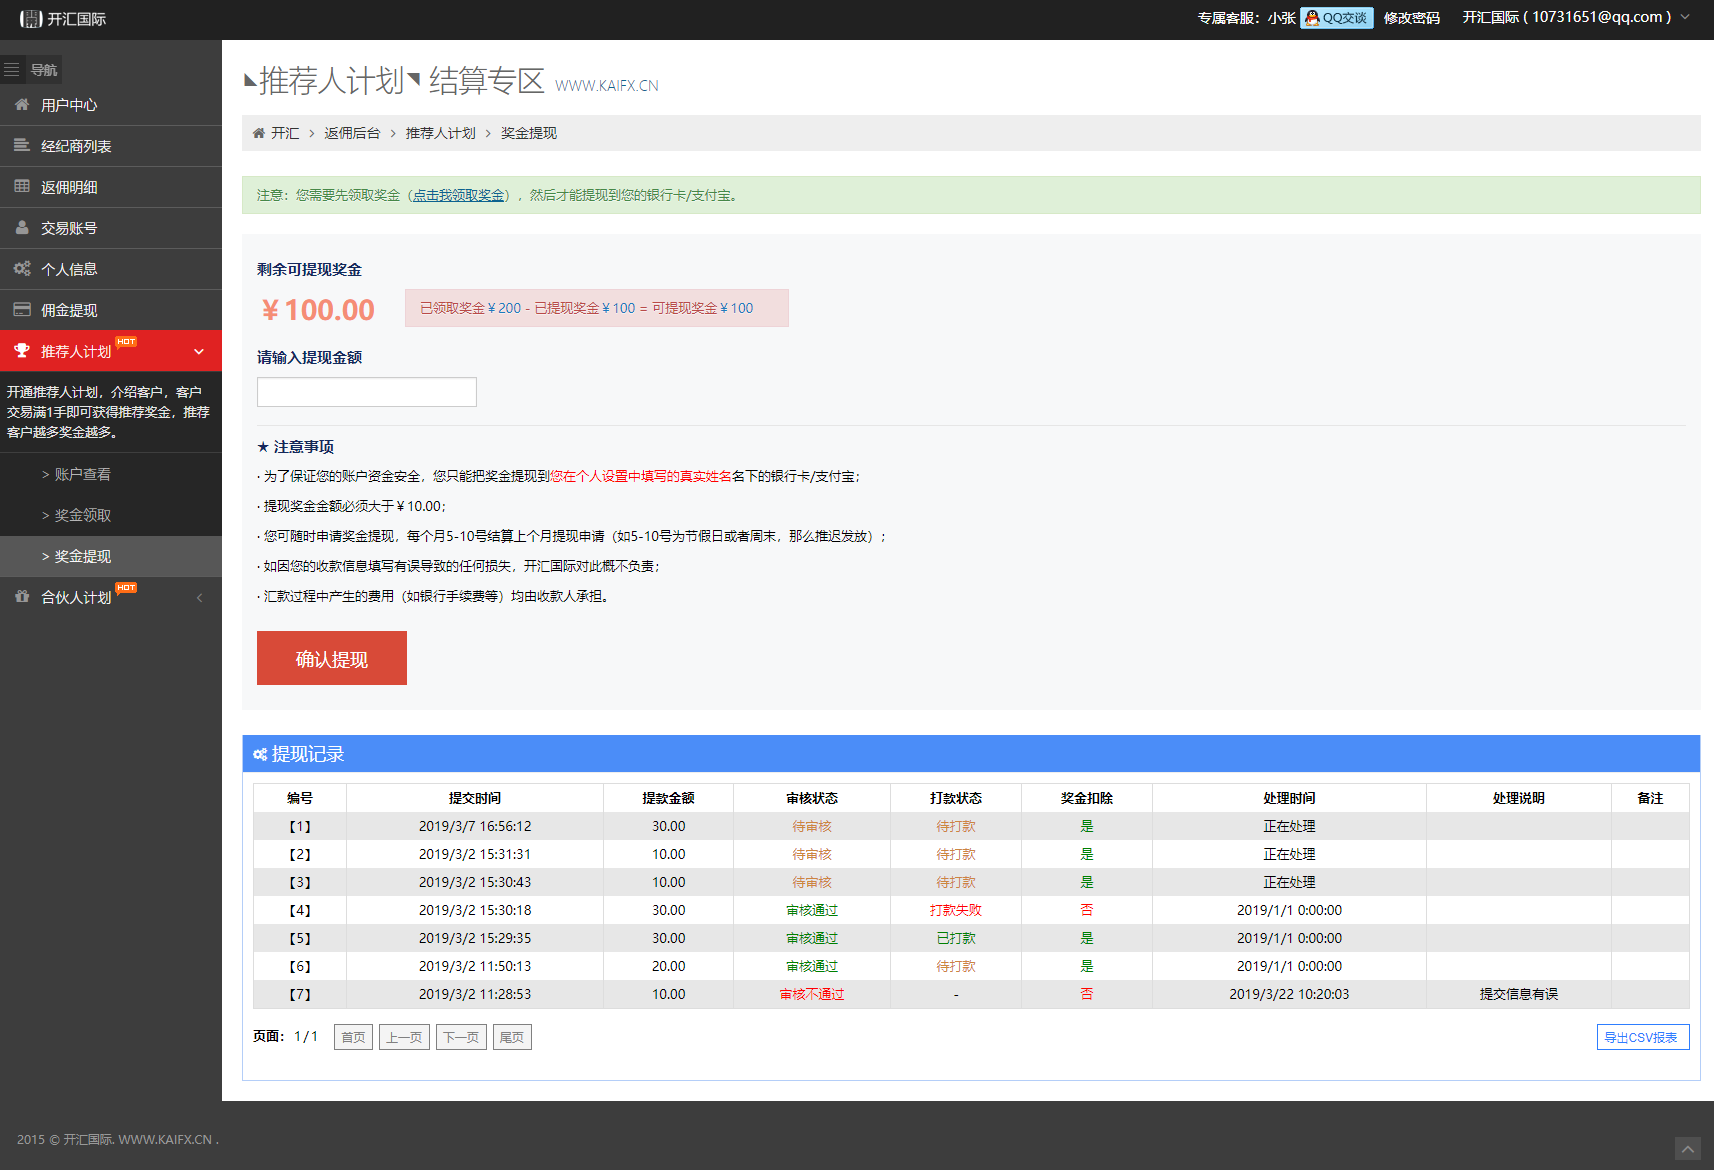Click the 审核状态 column header
Image resolution: width=1714 pixels, height=1170 pixels.
[812, 798]
